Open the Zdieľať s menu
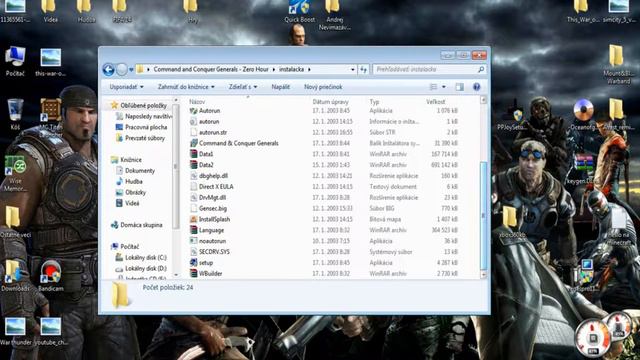 pyautogui.click(x=243, y=87)
